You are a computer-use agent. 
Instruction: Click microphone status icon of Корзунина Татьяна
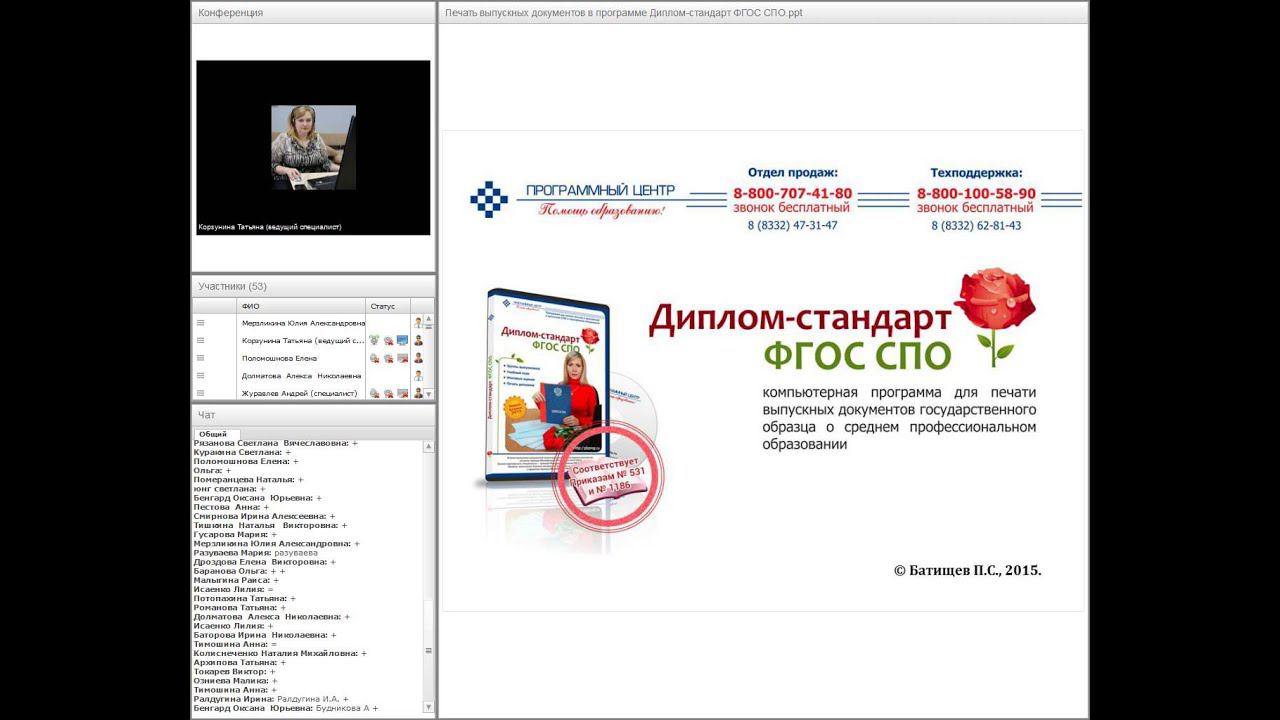coord(374,340)
